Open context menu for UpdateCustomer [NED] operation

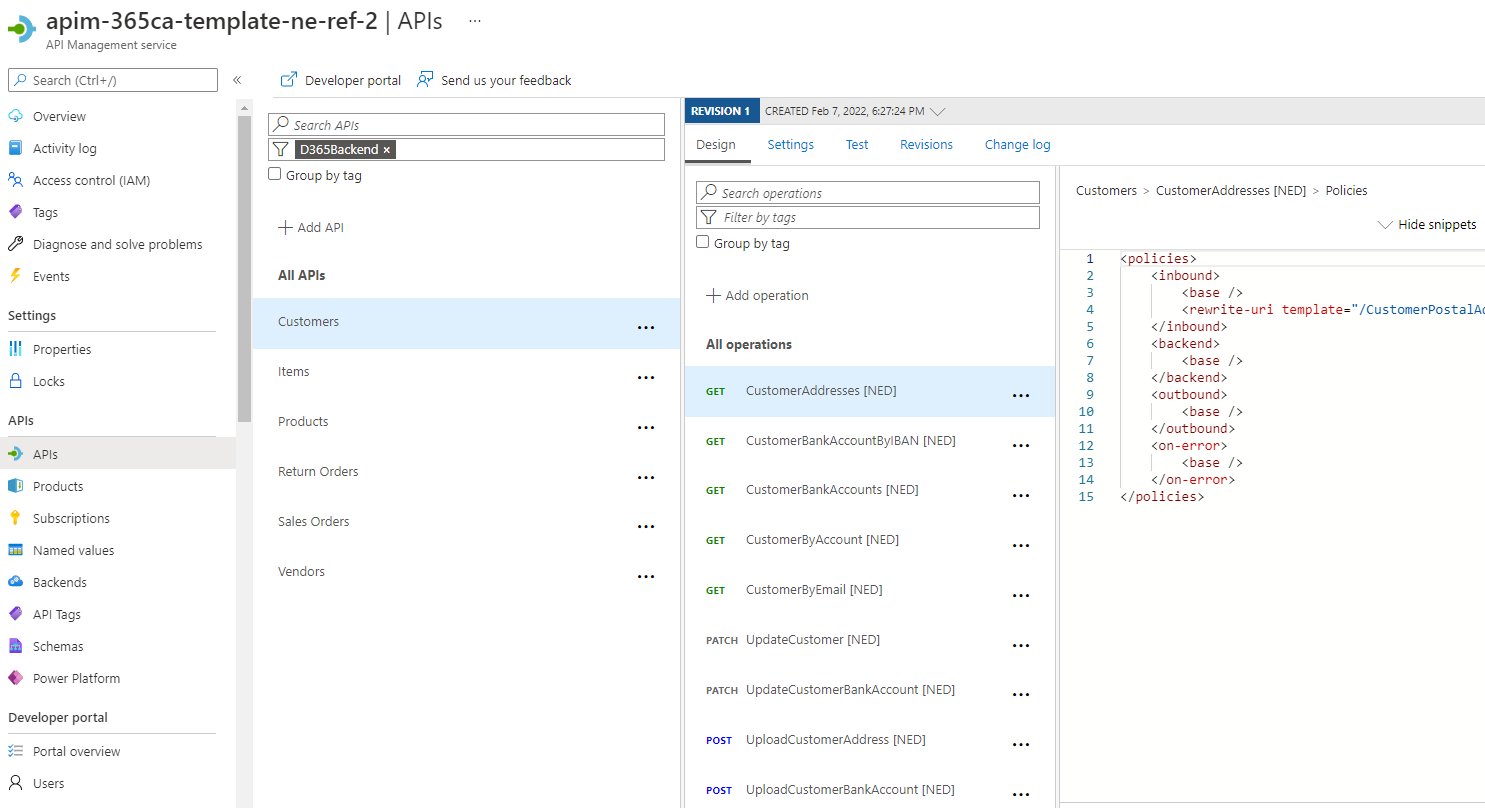coord(1021,646)
